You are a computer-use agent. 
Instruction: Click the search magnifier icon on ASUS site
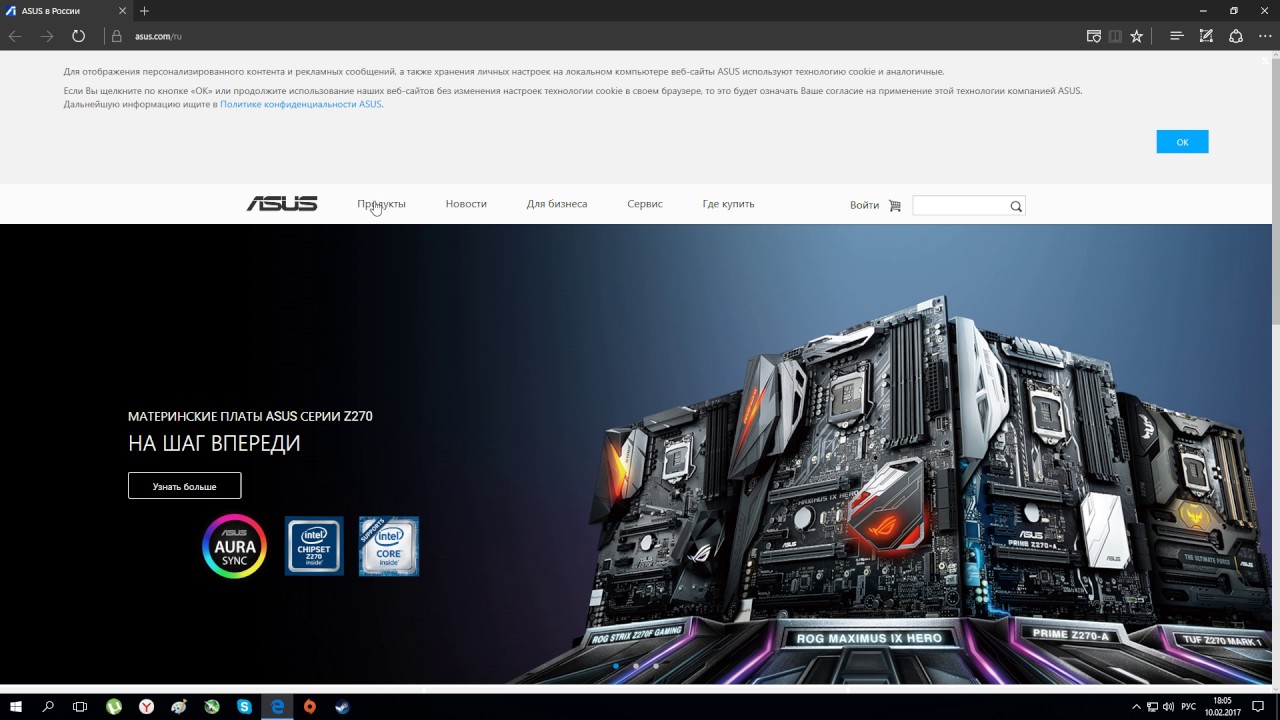tap(1016, 206)
